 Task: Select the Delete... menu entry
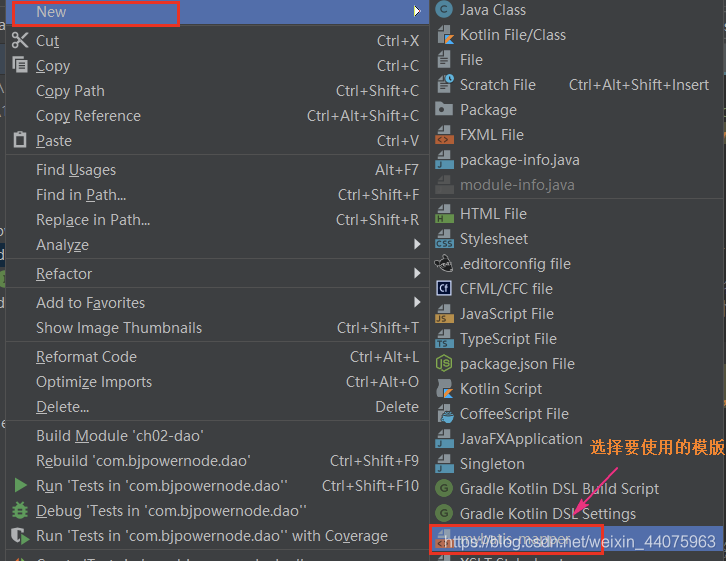218,407
